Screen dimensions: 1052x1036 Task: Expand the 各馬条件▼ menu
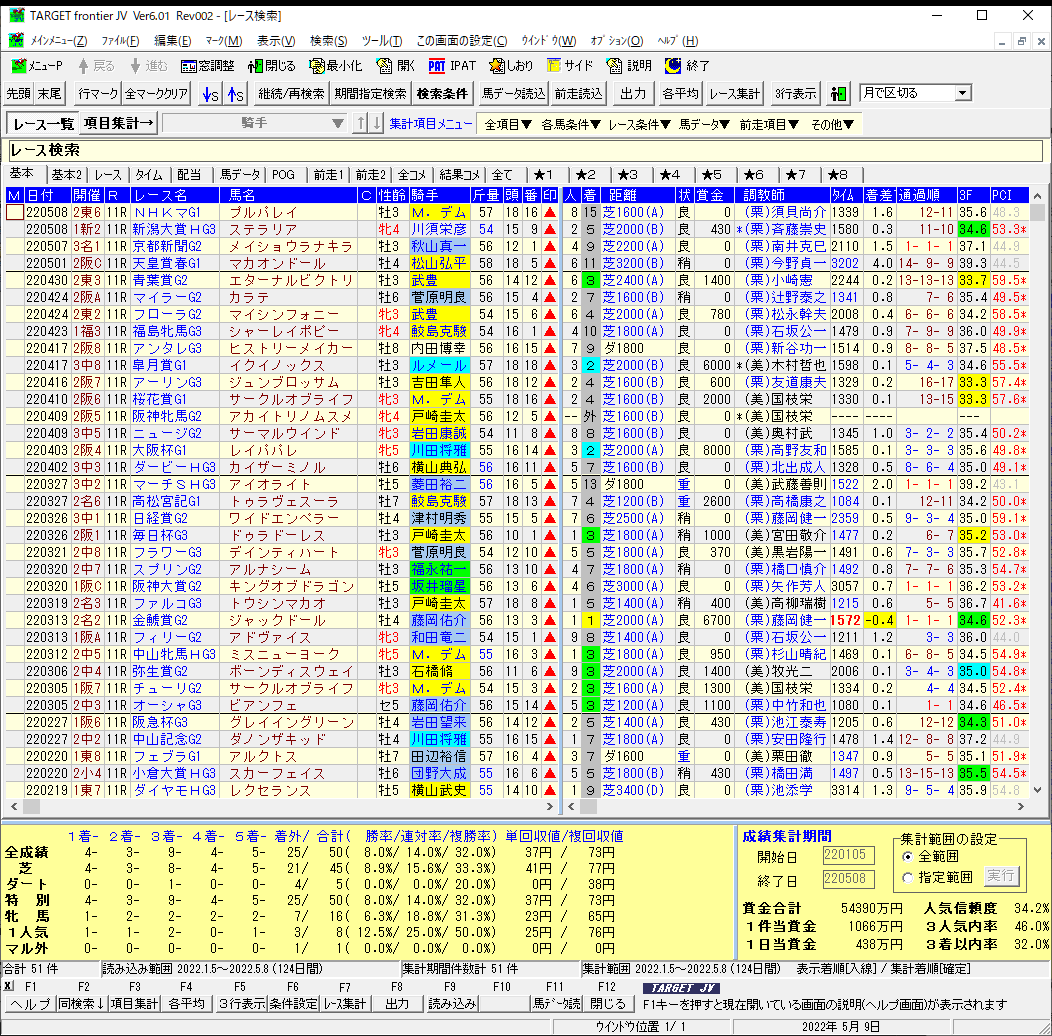click(570, 124)
